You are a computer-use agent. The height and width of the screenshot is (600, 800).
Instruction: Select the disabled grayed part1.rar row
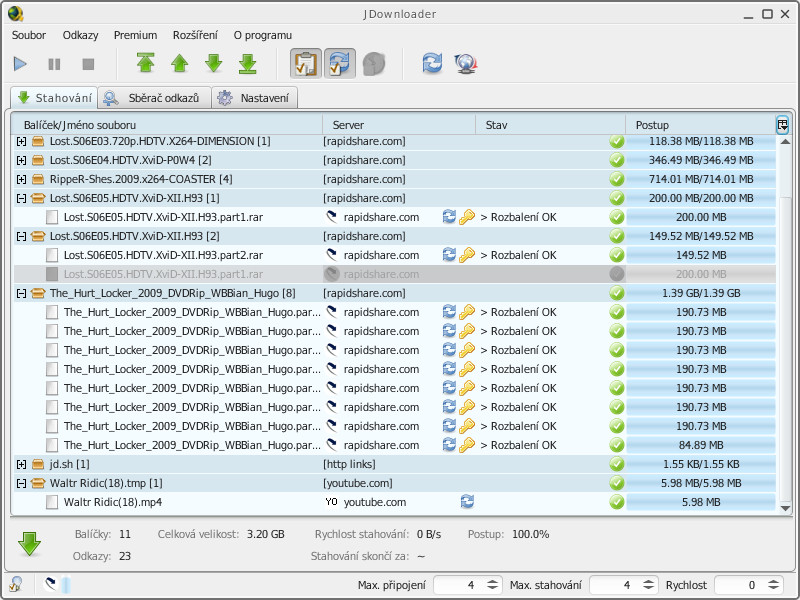(394, 274)
